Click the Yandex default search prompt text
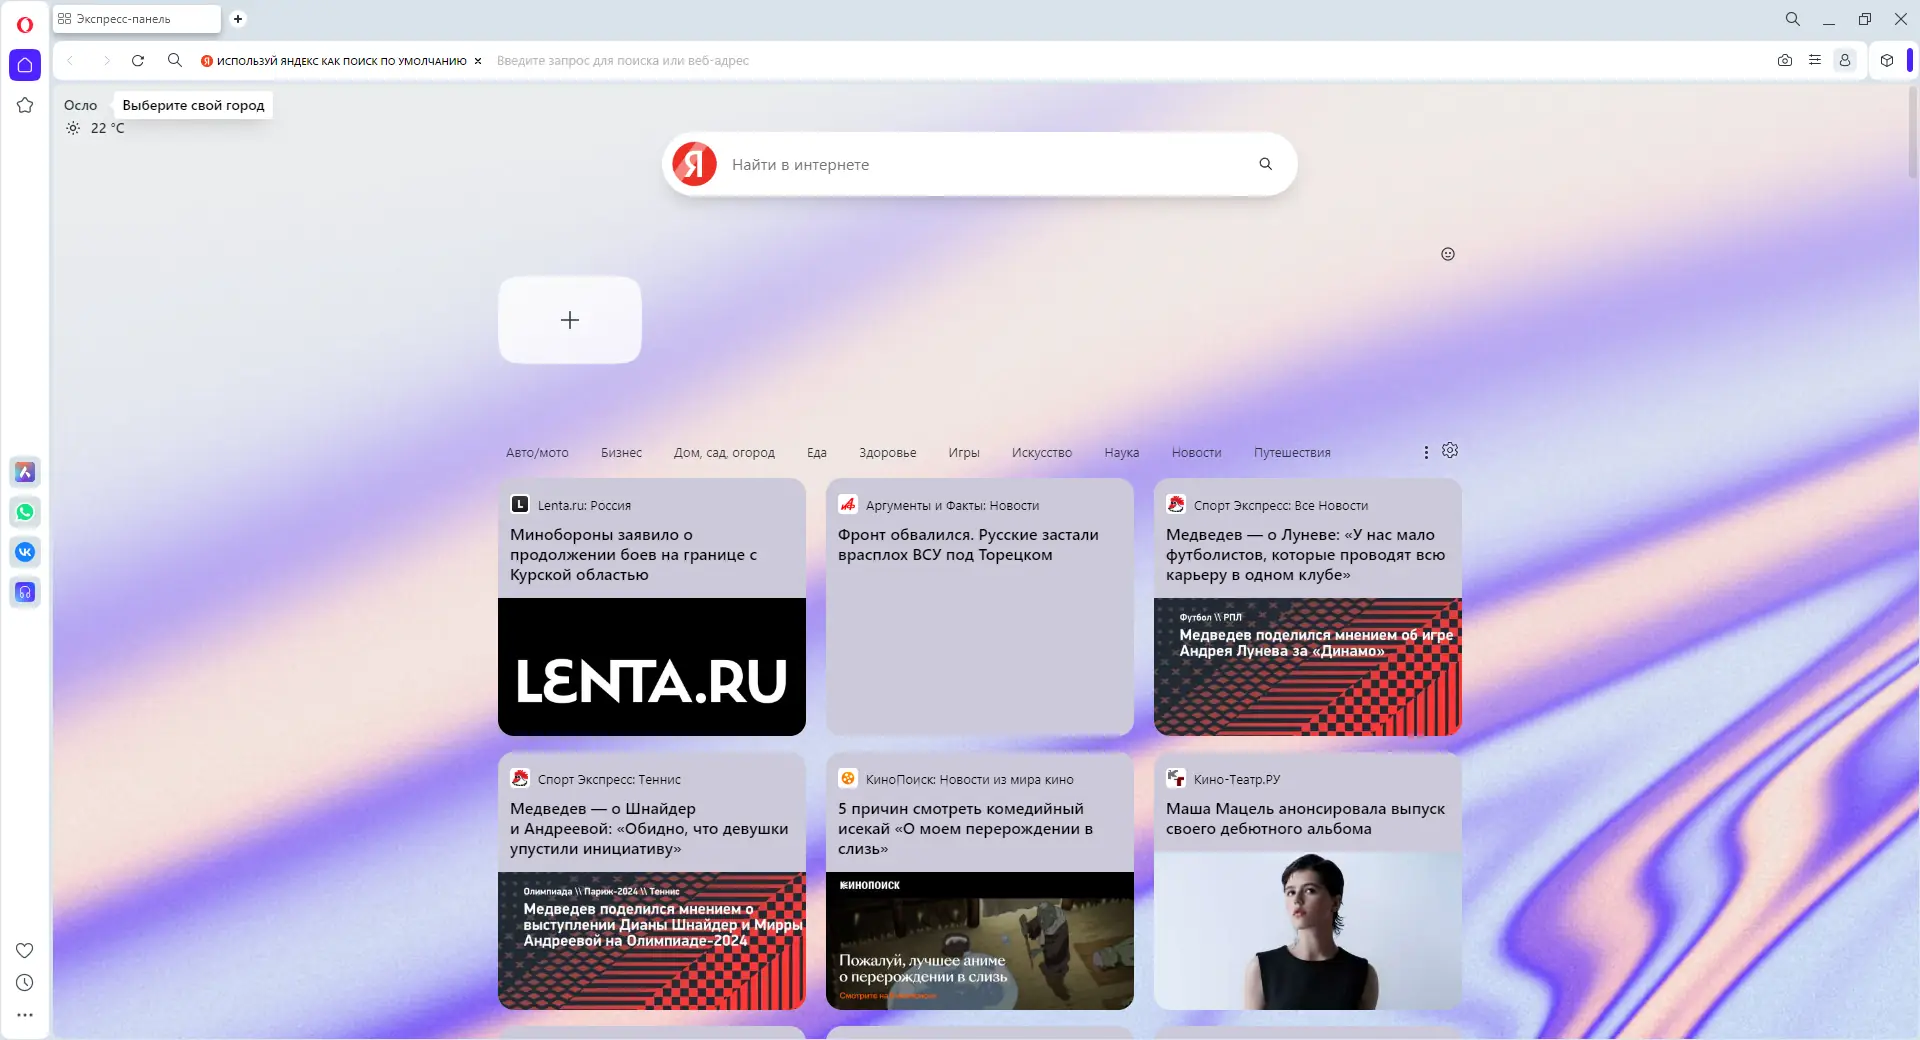This screenshot has height=1040, width=1920. click(342, 61)
